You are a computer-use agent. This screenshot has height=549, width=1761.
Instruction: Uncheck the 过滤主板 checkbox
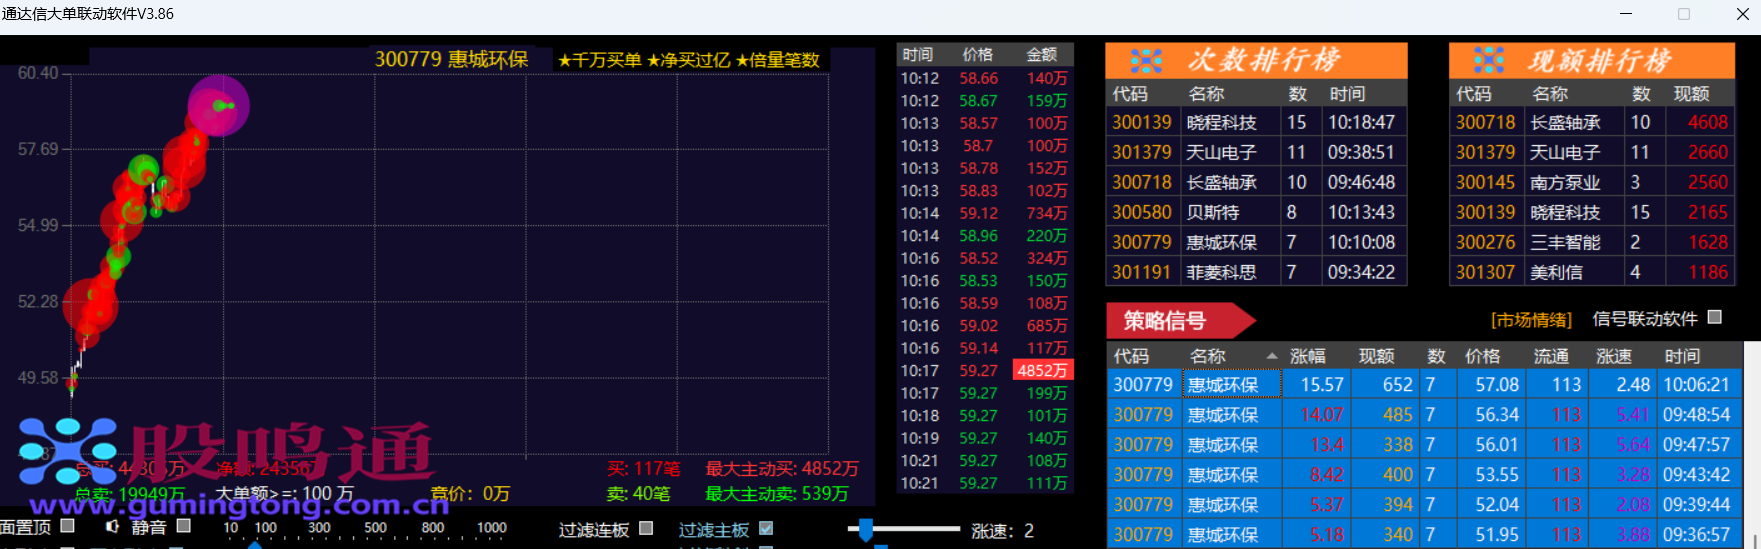pos(766,528)
